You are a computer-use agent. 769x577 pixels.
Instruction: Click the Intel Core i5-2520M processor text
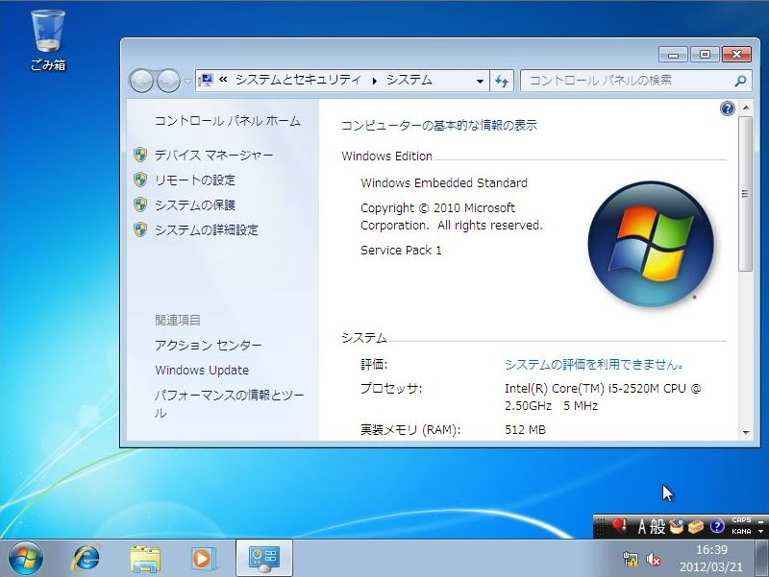603,397
